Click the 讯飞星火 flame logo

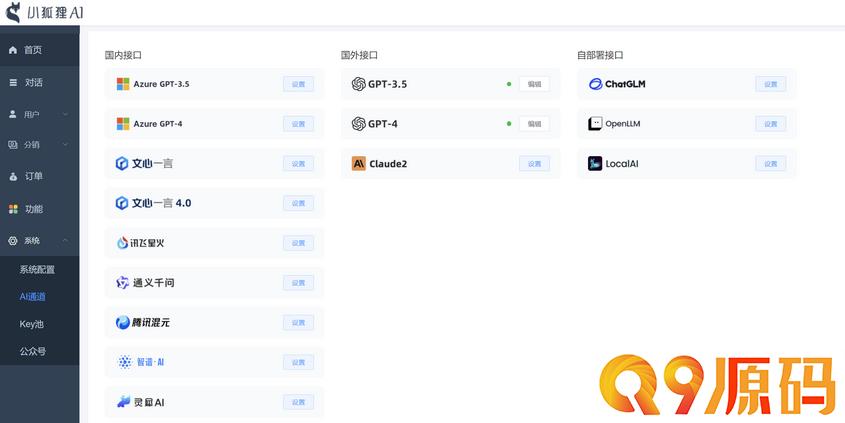tap(122, 243)
